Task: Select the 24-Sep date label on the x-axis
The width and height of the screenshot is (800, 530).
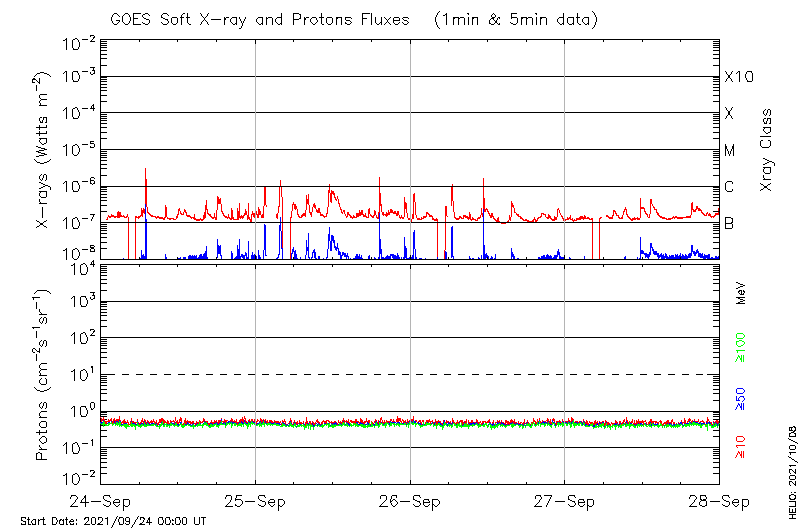Action: 102,500
